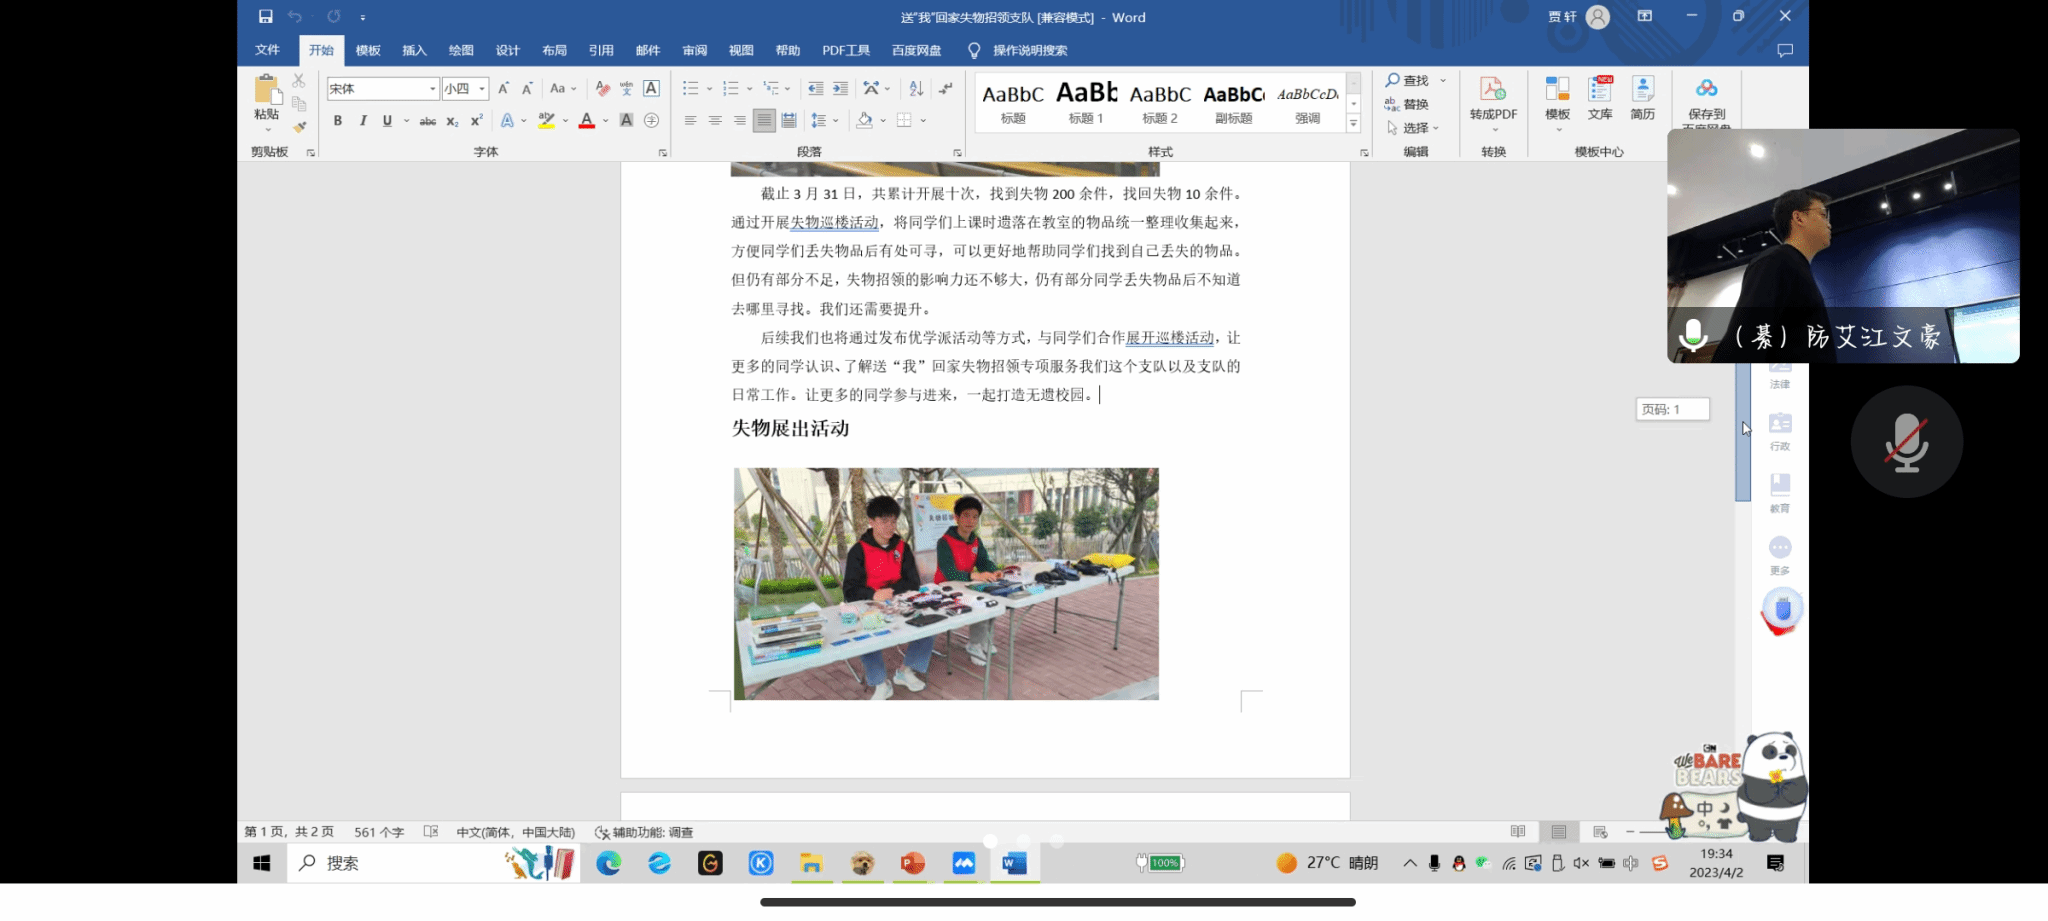Viewport: 2048px width, 921px height.
Task: Click the Format Painter brush icon
Action: click(x=299, y=127)
